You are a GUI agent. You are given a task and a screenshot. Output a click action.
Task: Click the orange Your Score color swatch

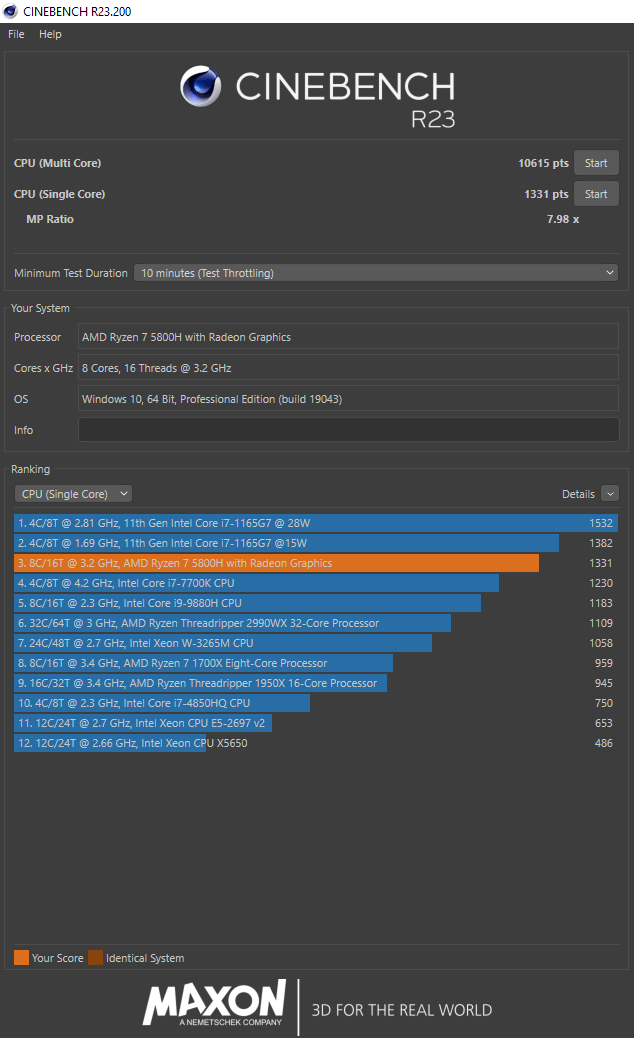click(x=21, y=958)
